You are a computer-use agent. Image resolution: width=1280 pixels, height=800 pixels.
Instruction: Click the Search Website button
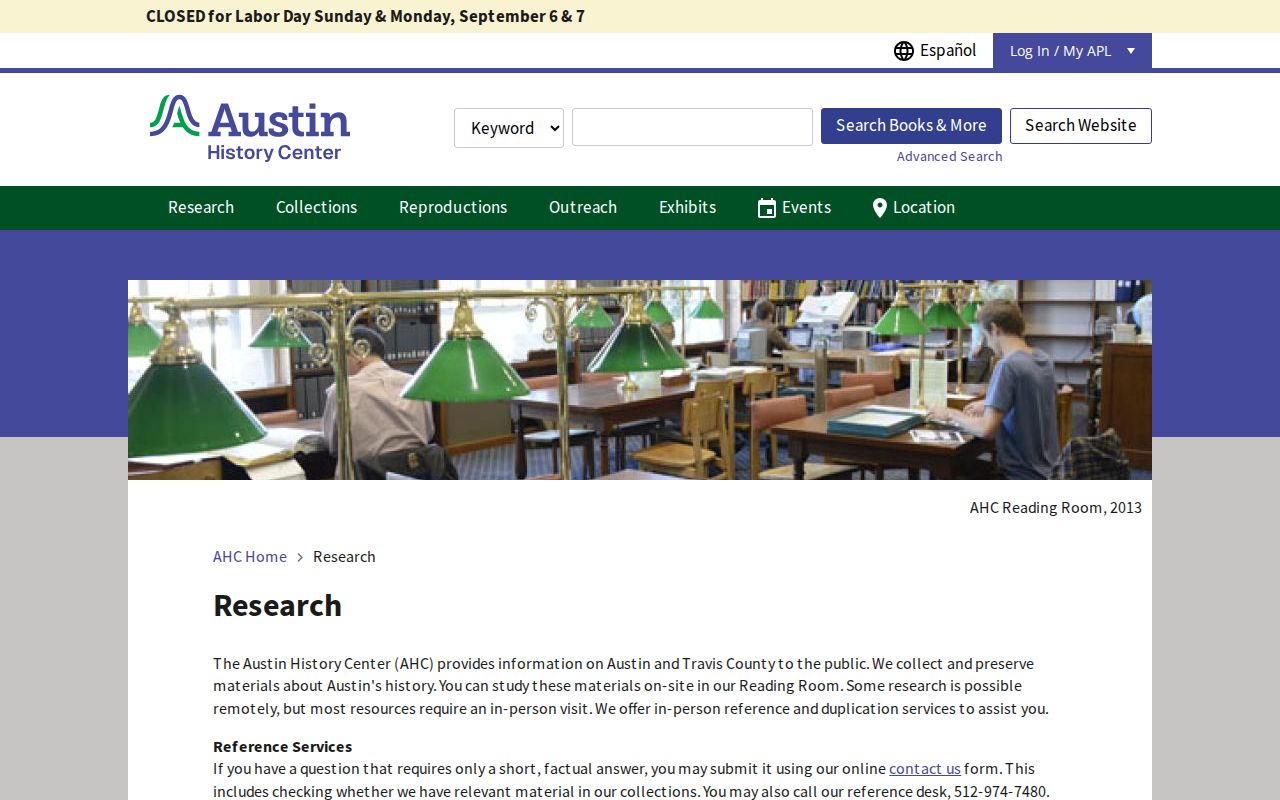point(1081,126)
